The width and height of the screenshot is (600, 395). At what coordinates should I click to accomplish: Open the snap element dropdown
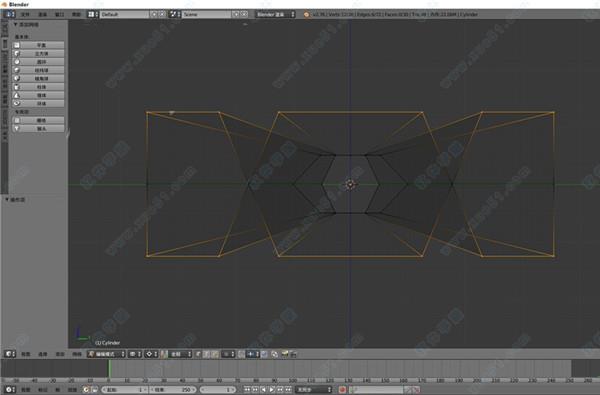click(x=253, y=354)
